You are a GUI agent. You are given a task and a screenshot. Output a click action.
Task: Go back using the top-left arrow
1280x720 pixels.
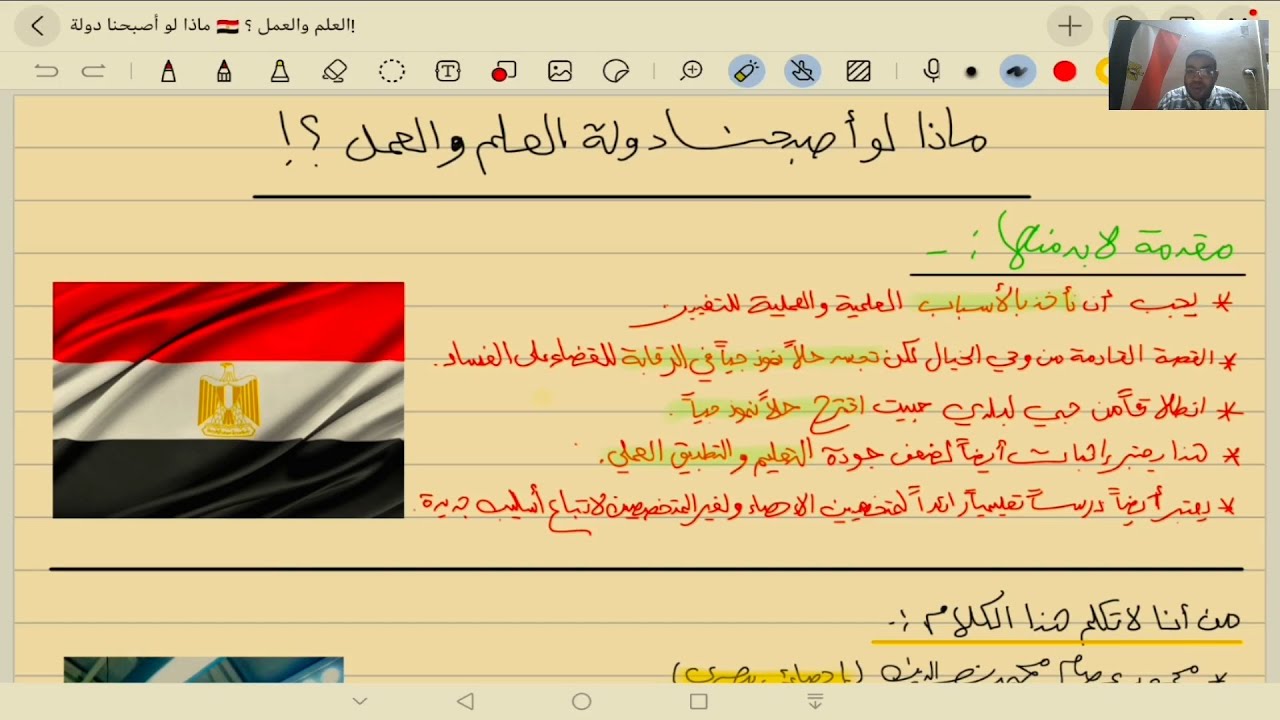[x=37, y=26]
